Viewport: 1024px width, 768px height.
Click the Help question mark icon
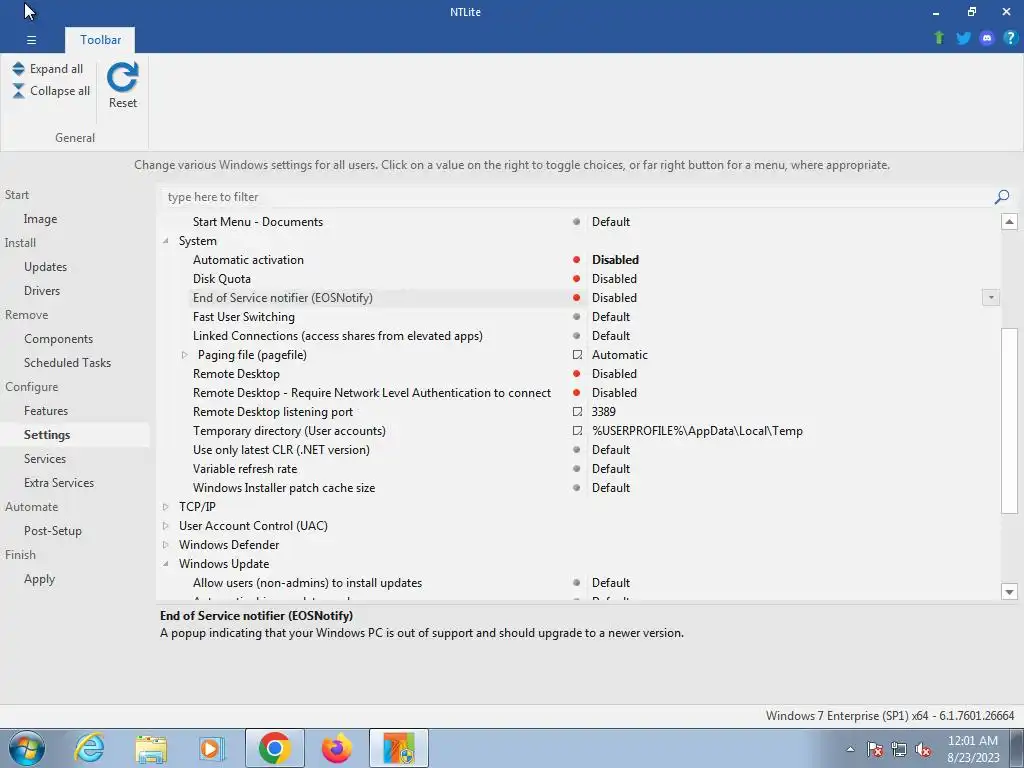pyautogui.click(x=1010, y=38)
